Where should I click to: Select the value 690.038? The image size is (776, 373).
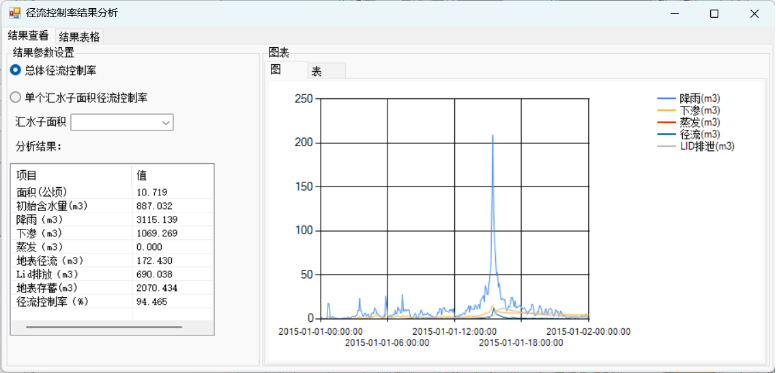point(154,274)
